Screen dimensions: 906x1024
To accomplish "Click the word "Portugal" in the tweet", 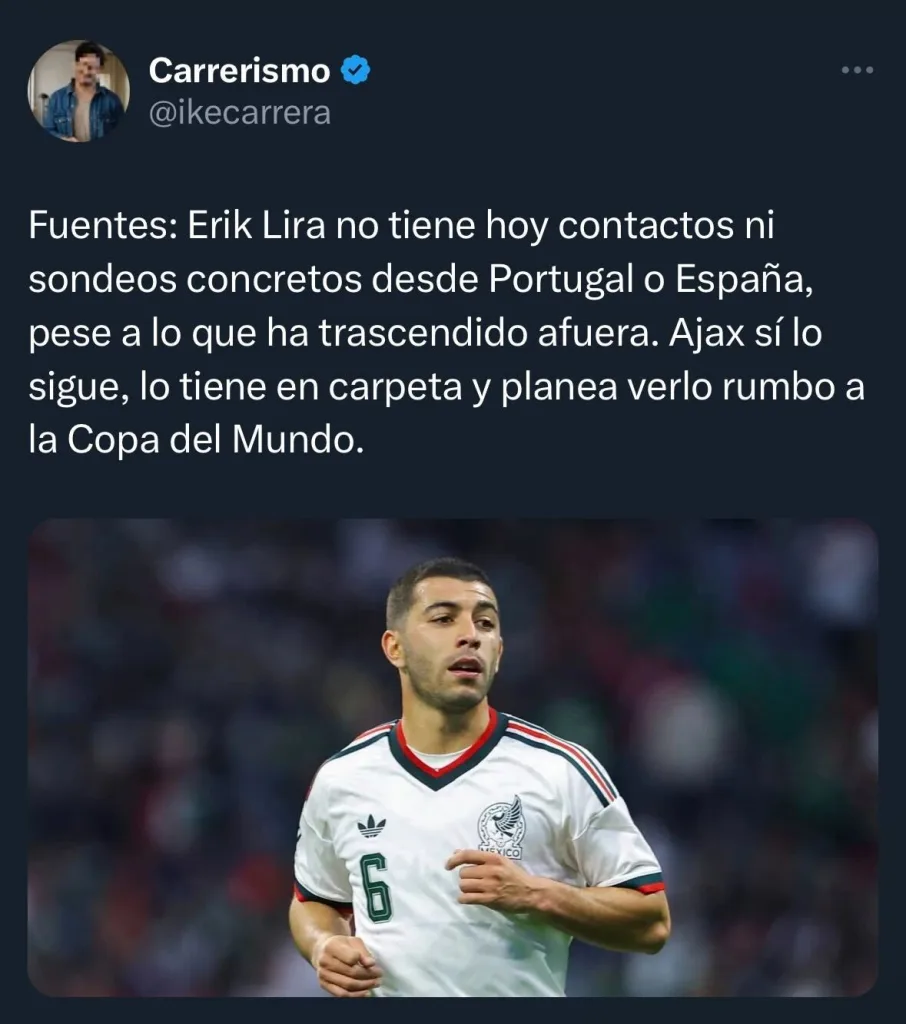I will click(x=561, y=280).
